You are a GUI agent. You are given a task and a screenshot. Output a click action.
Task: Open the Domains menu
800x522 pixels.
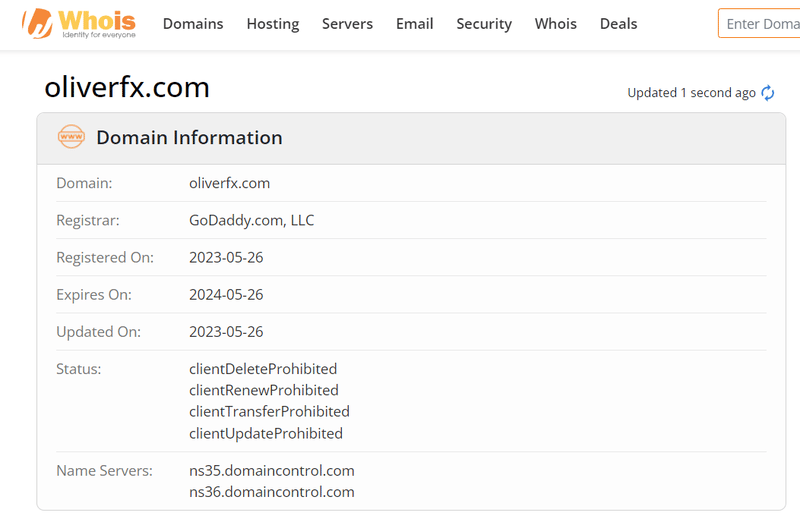coord(193,24)
